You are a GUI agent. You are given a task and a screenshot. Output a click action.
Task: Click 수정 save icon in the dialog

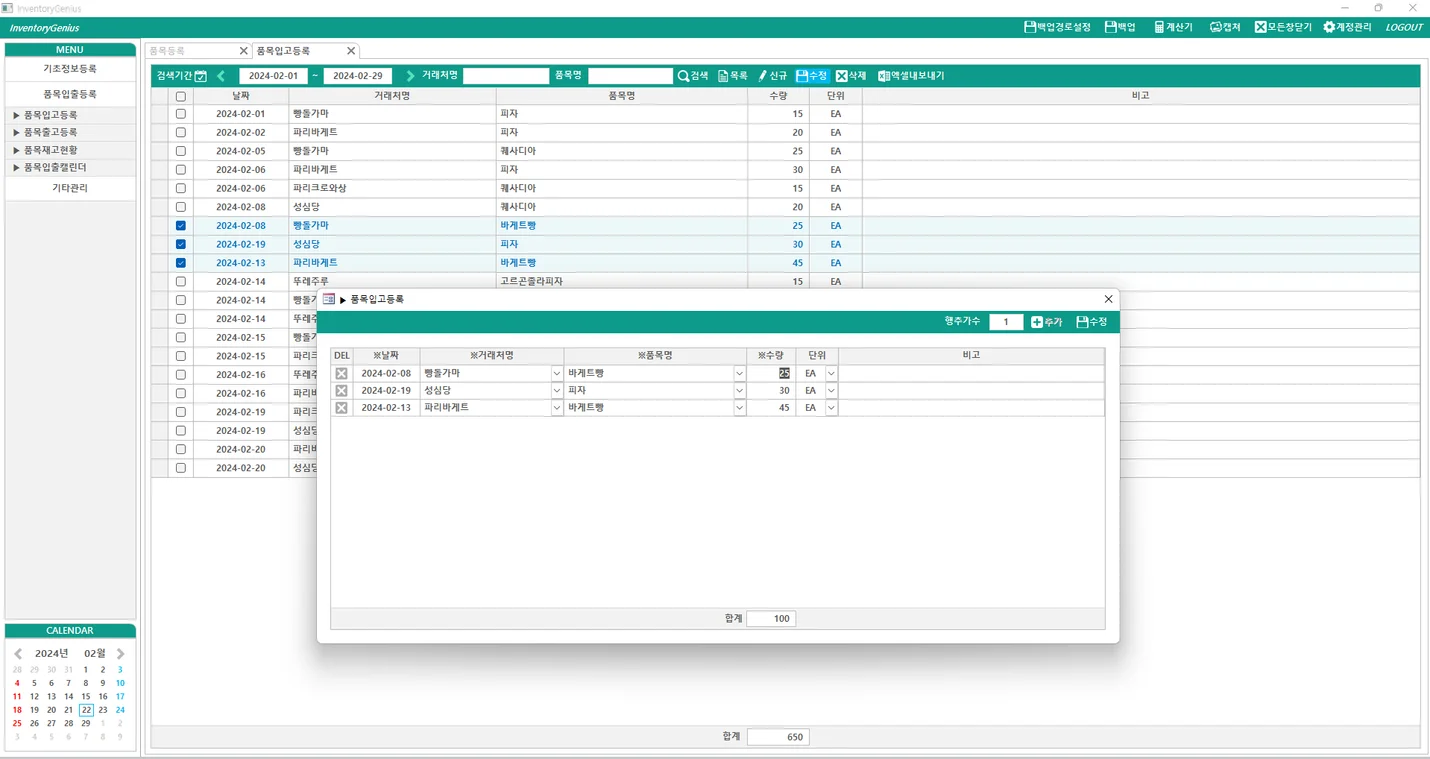click(1091, 322)
